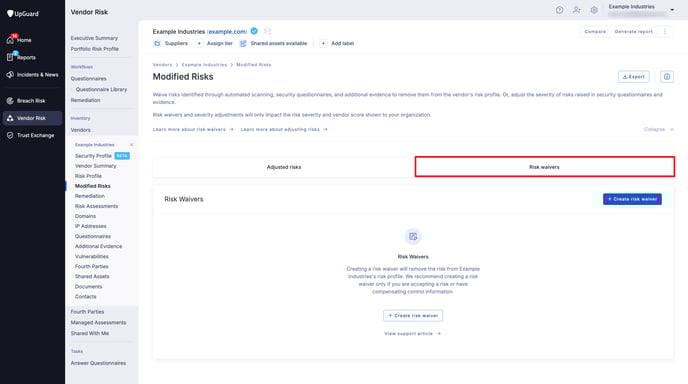Viewport: 688px width, 384px height.
Task: Open Questionnaire Library
Action: [x=101, y=90]
